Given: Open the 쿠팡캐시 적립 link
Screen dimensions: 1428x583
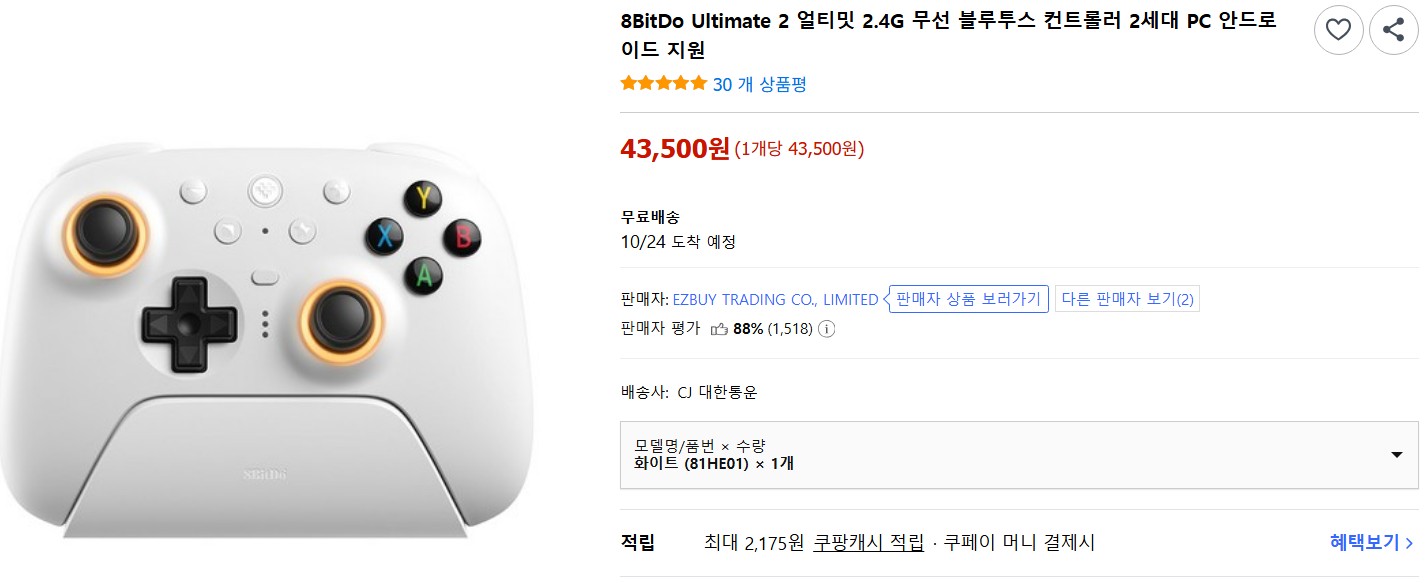Looking at the screenshot, I should 868,543.
